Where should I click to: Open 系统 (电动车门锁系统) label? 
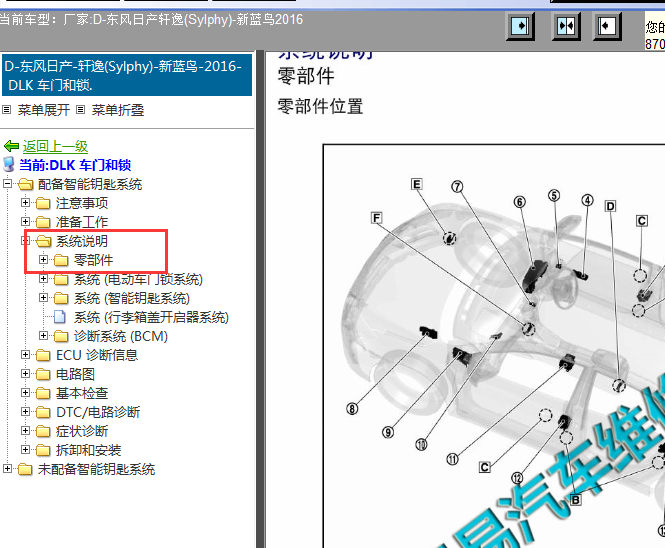138,279
